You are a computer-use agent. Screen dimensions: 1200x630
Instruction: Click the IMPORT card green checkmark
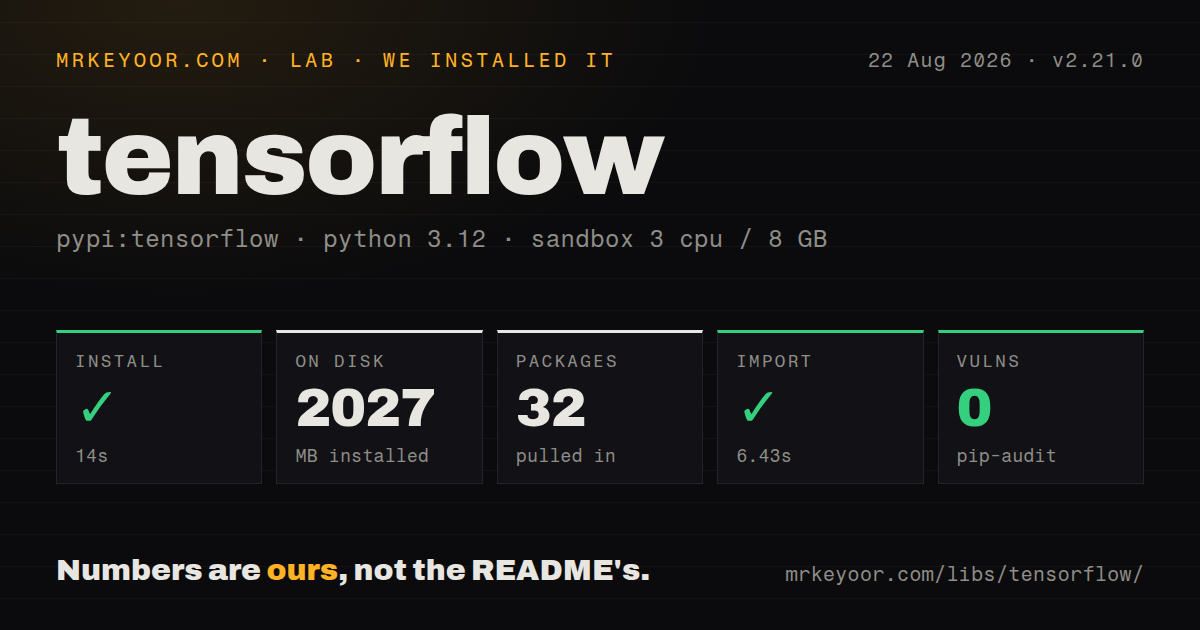coord(757,408)
